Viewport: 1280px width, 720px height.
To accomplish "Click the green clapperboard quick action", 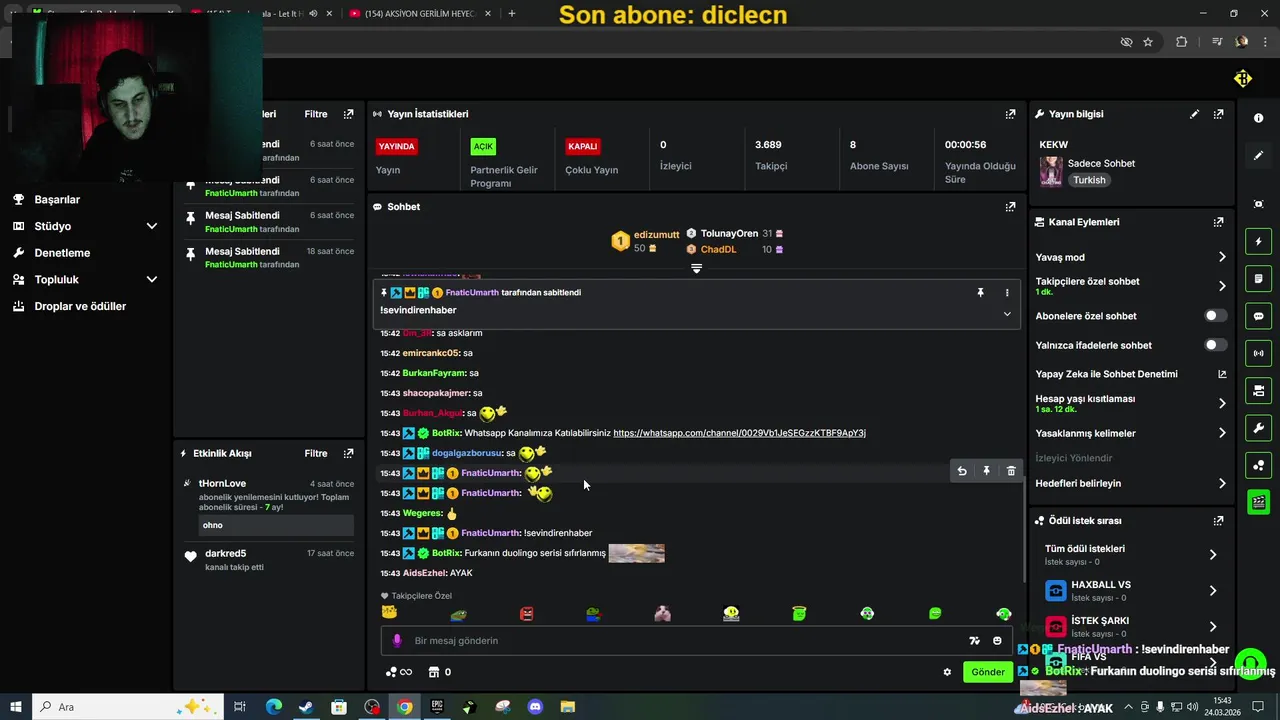I will [1258, 502].
